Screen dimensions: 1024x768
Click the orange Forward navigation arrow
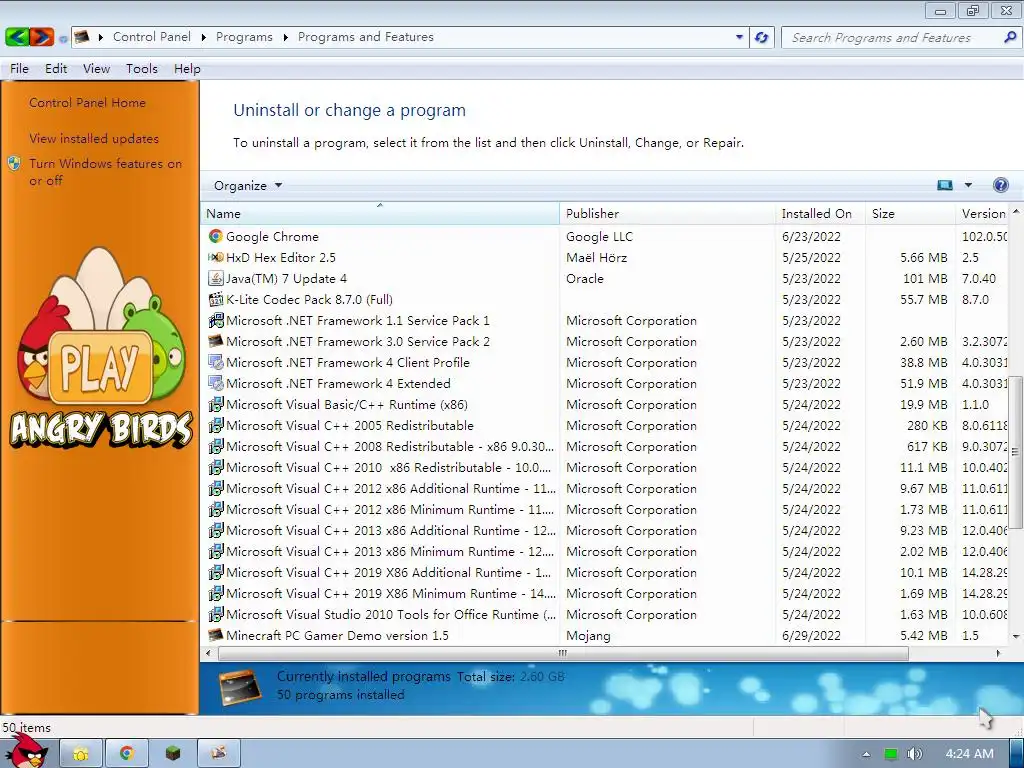[41, 37]
